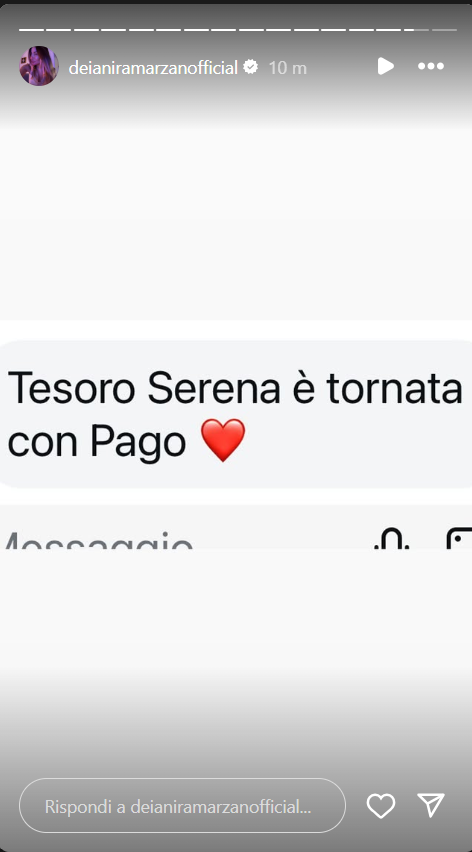Click the red heart emoji in message
Viewport: 472px width, 852px height.
click(223, 440)
